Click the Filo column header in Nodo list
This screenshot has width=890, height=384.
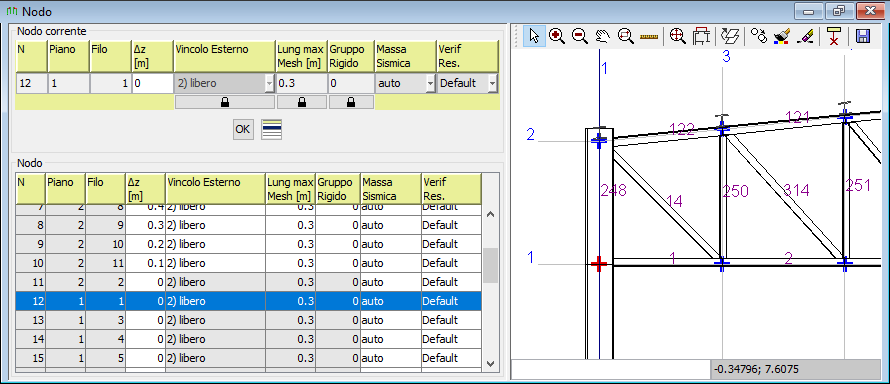pos(105,189)
